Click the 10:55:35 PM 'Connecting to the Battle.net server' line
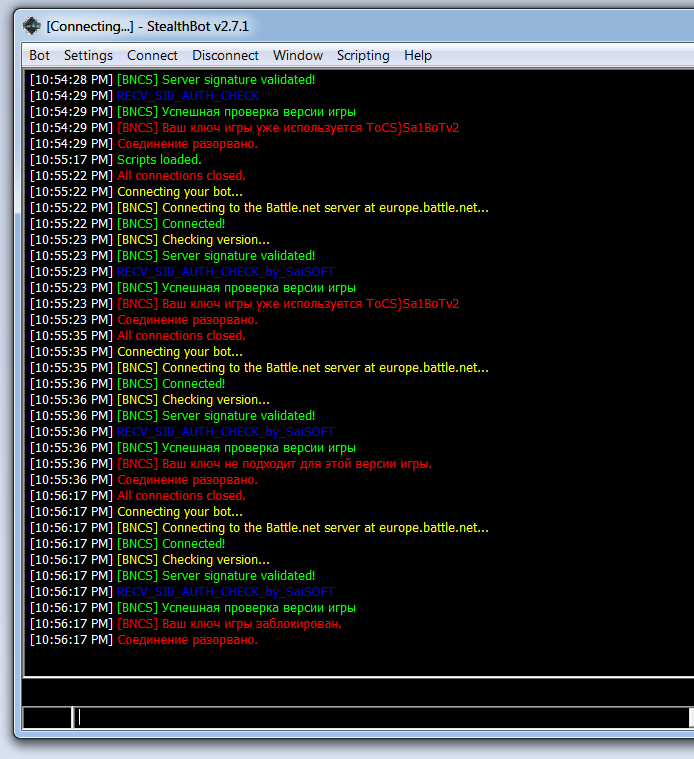Viewport: 694px width, 759px height. 259,368
